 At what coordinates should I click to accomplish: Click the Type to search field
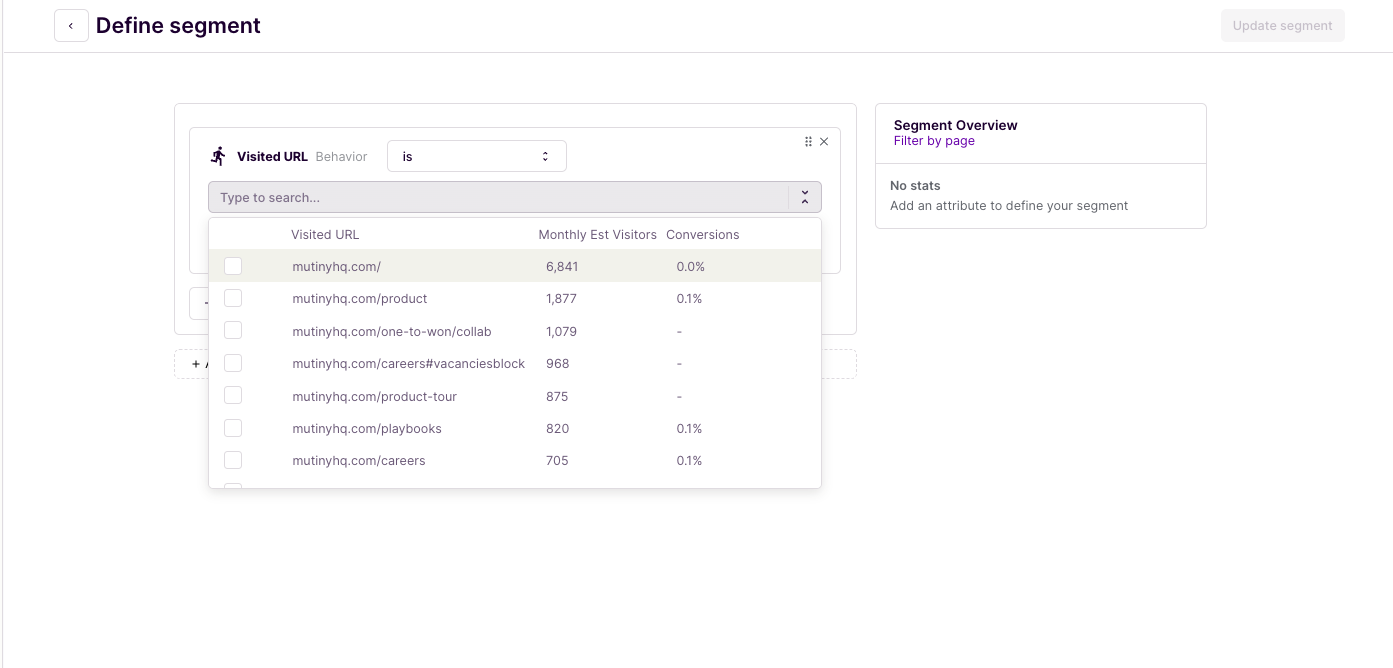[515, 197]
